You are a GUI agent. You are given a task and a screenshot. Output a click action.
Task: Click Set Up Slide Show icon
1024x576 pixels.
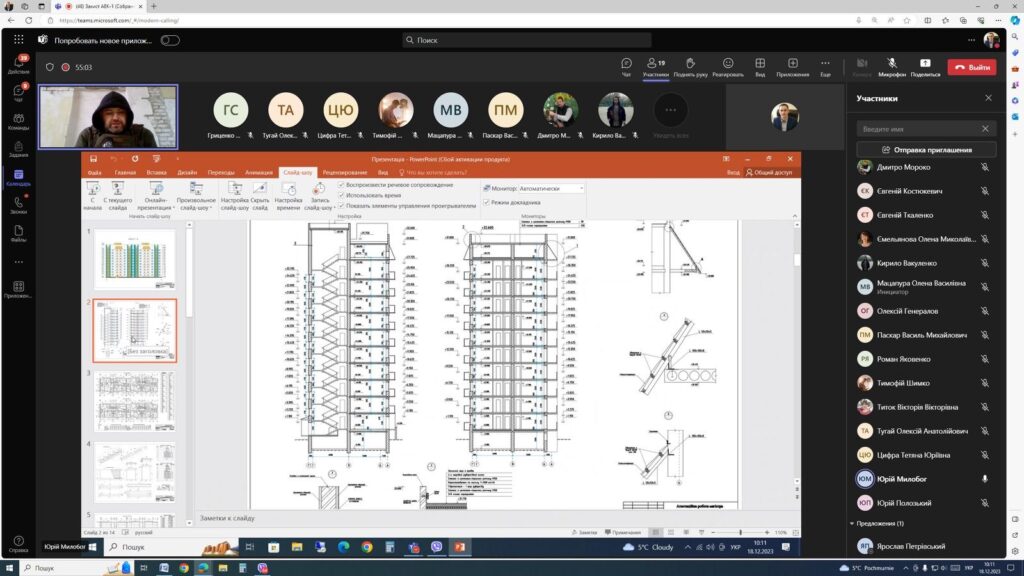click(x=234, y=196)
